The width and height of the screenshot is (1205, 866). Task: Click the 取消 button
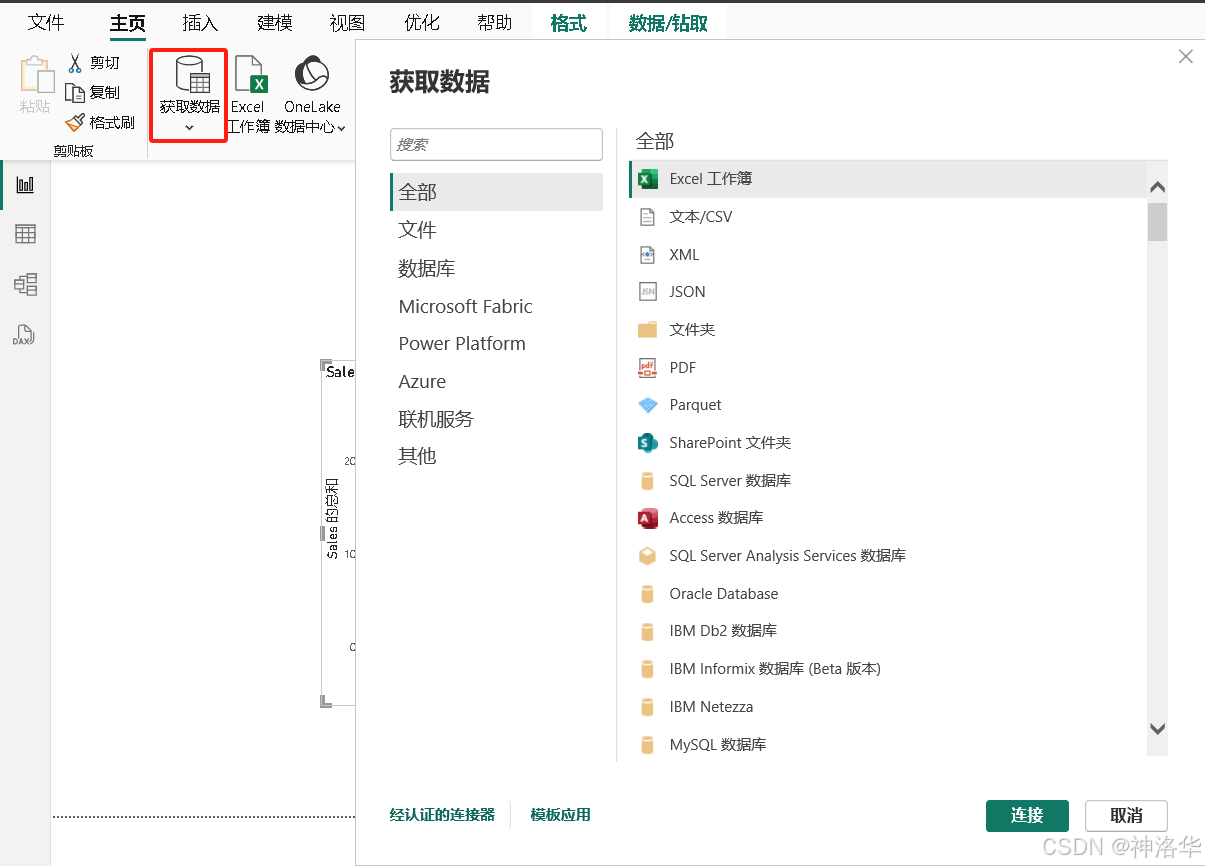pyautogui.click(x=1126, y=816)
